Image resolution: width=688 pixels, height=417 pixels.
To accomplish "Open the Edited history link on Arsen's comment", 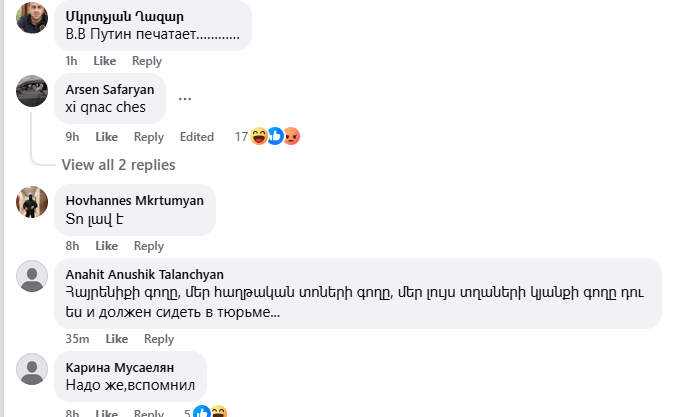I will tap(197, 137).
